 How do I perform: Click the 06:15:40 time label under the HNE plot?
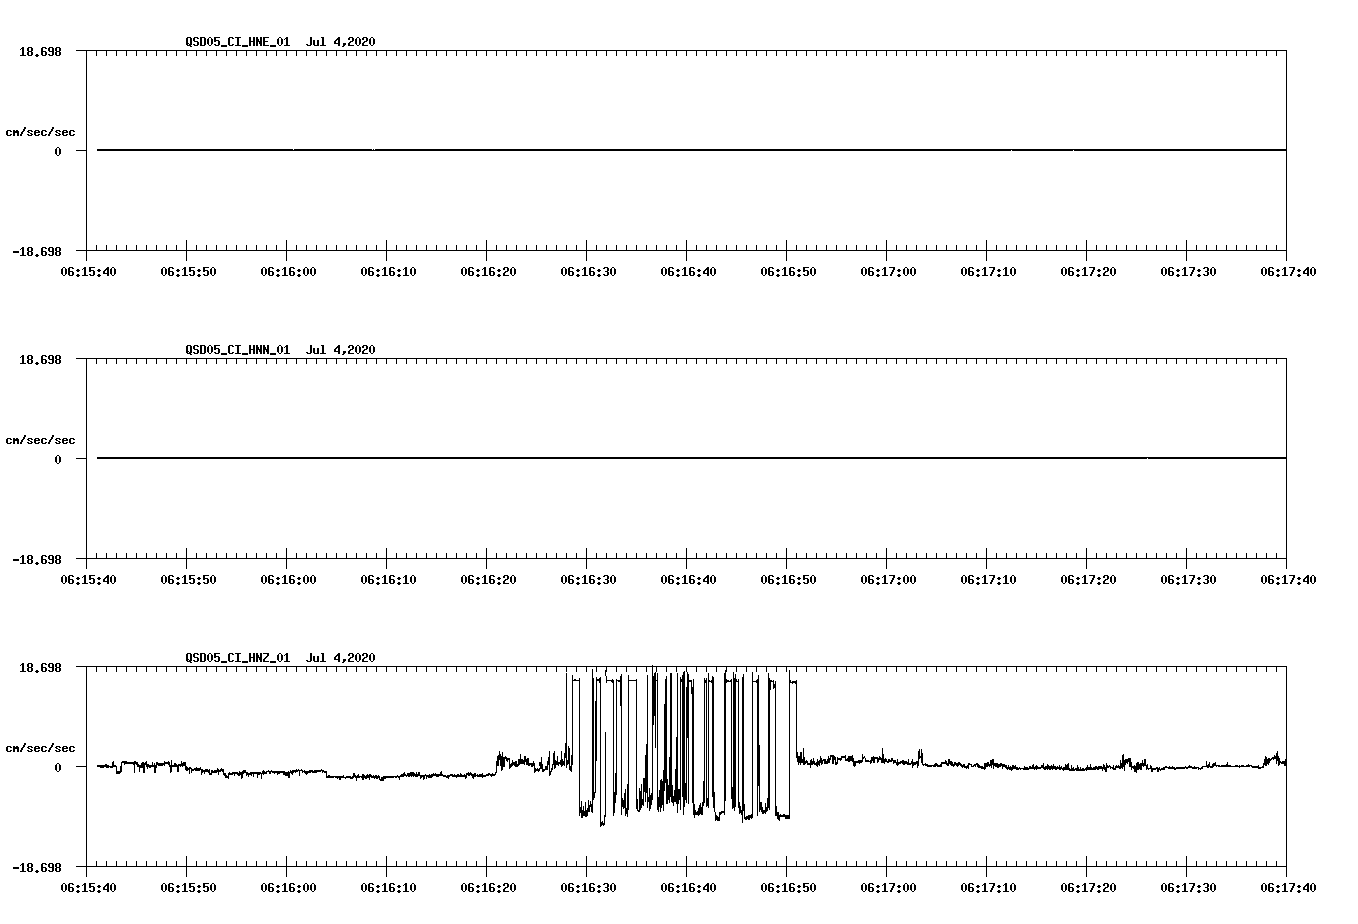pyautogui.click(x=88, y=271)
